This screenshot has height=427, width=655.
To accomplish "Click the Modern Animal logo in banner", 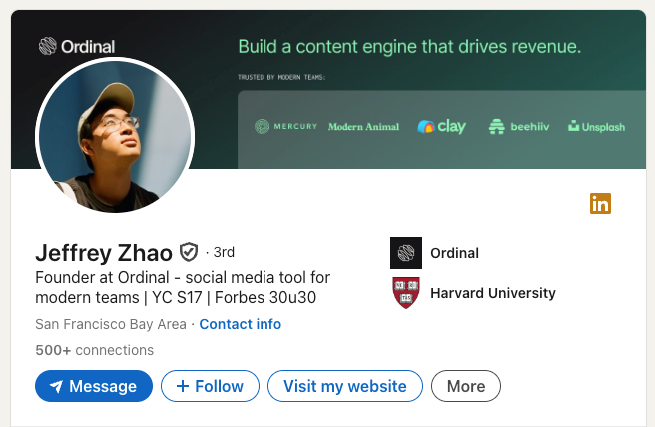I will [x=363, y=127].
